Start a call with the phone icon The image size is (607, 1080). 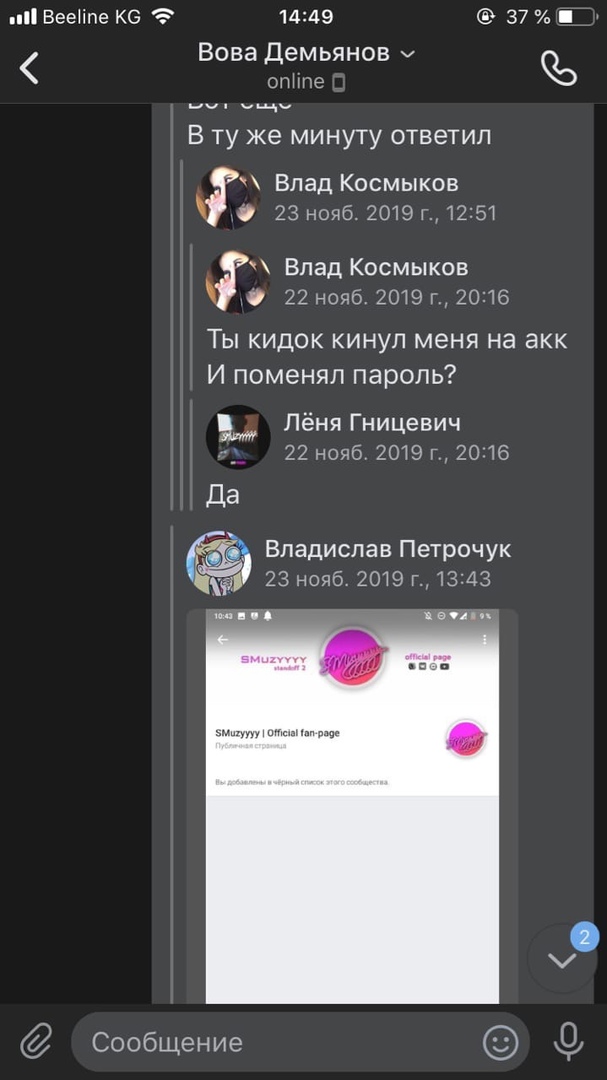coord(559,68)
